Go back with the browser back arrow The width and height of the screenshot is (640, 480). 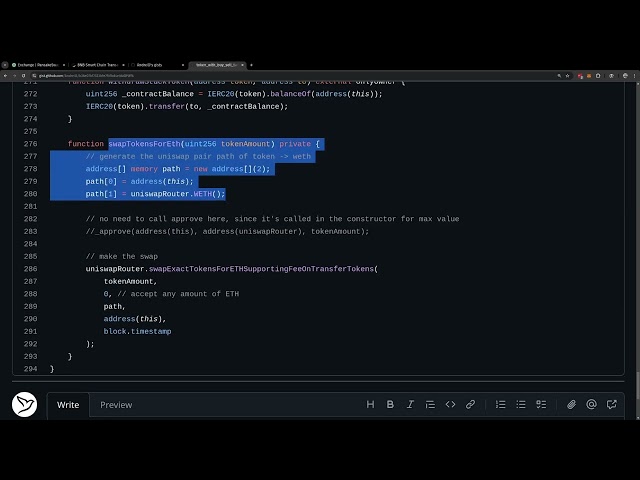click(x=5, y=76)
